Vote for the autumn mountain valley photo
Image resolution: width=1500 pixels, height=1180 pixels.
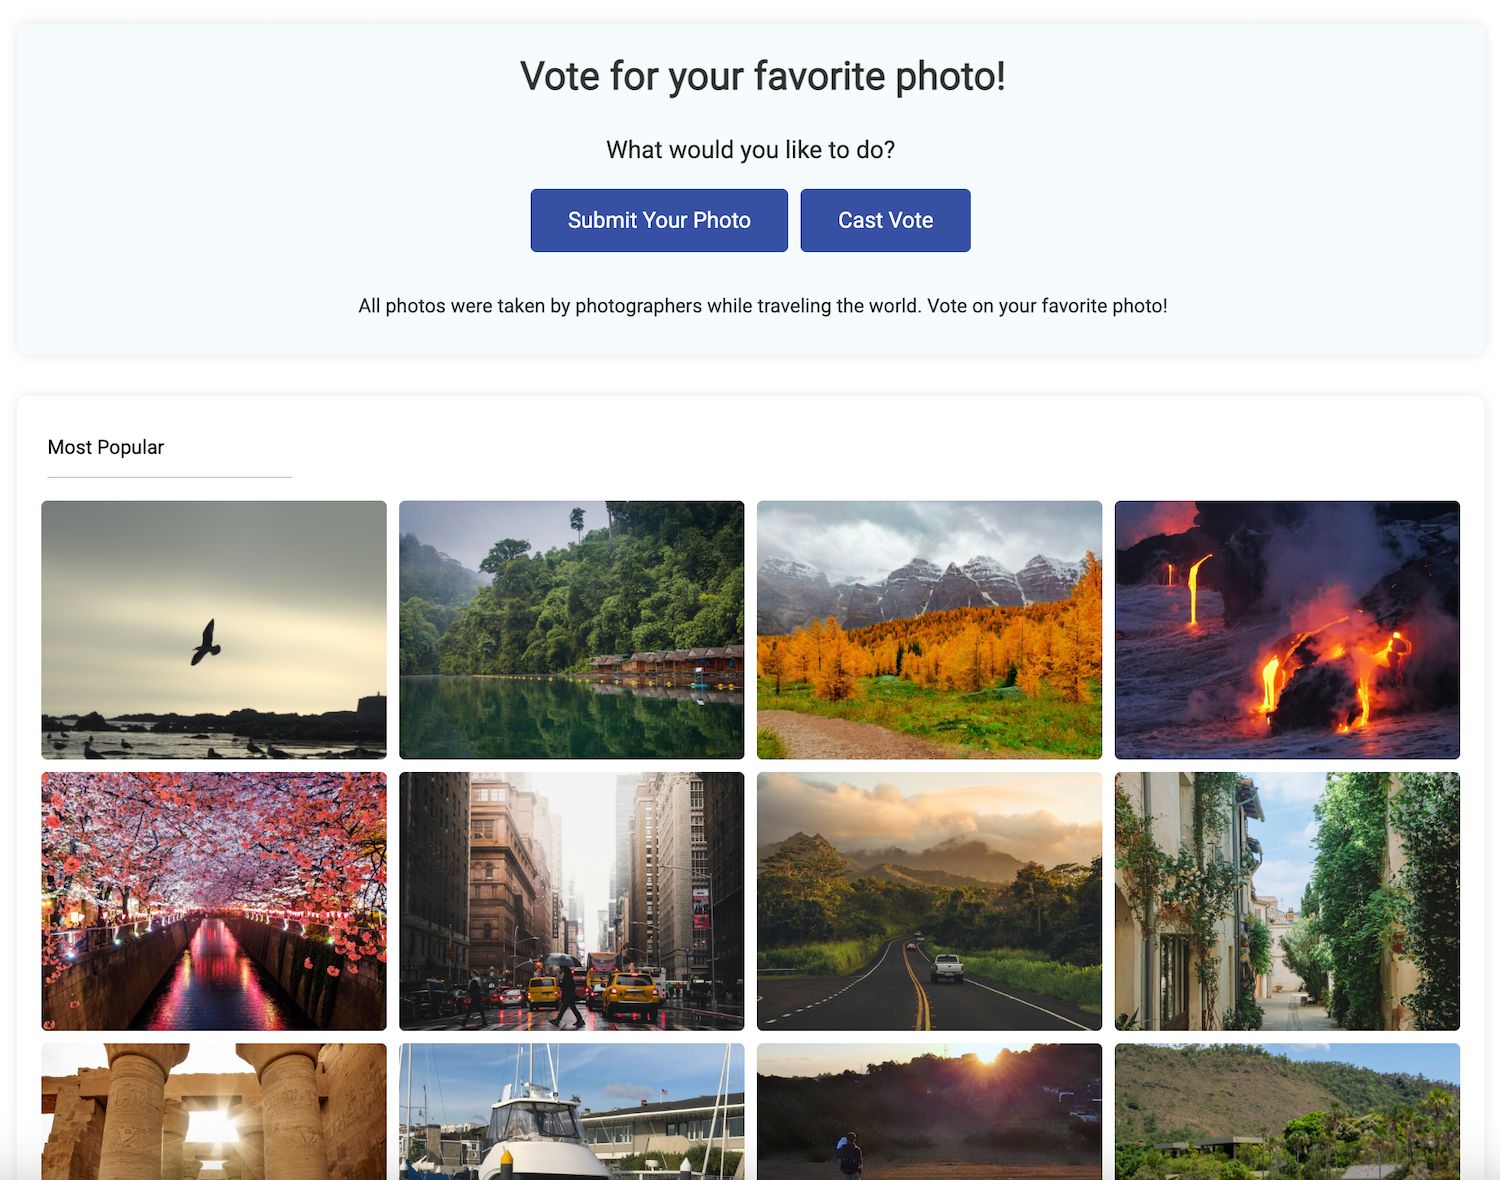pyautogui.click(x=929, y=628)
